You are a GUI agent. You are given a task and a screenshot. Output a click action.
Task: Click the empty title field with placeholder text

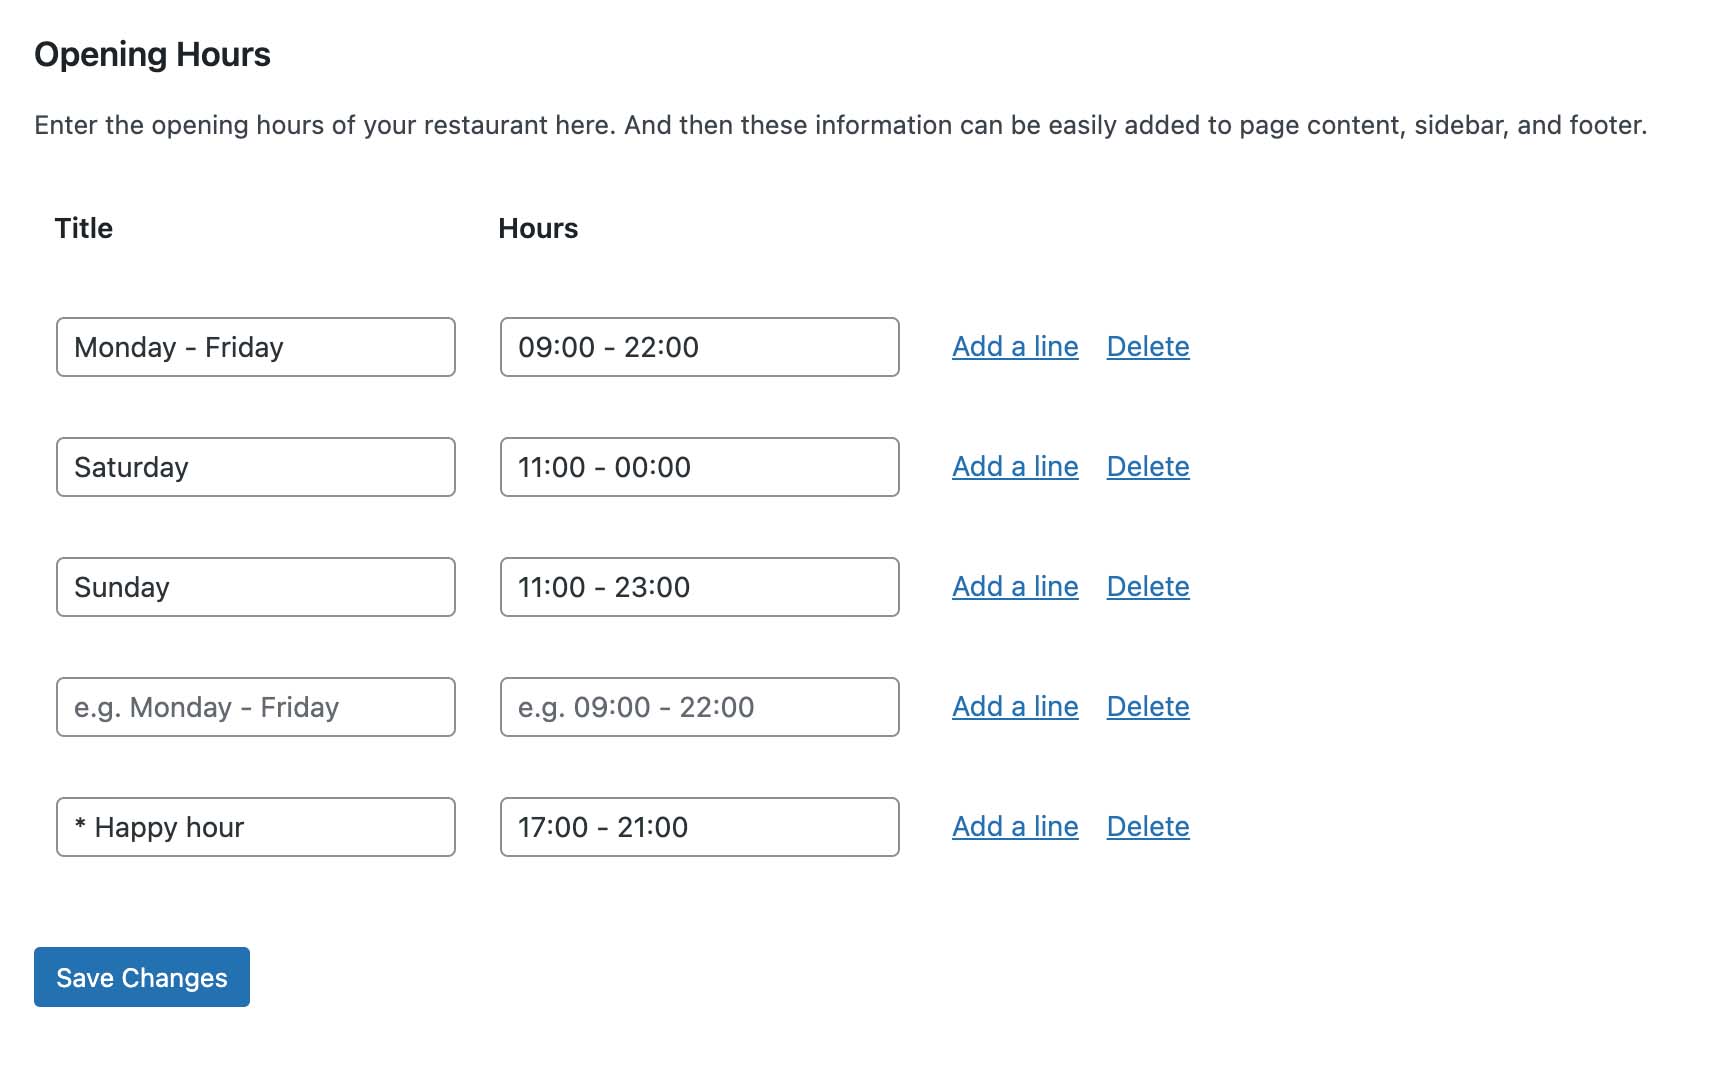(255, 707)
